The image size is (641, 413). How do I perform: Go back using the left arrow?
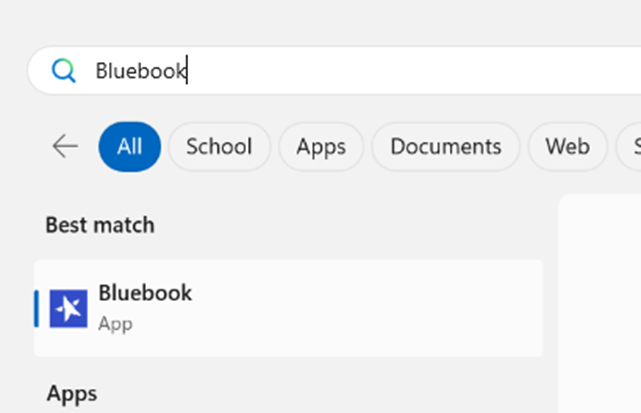65,146
